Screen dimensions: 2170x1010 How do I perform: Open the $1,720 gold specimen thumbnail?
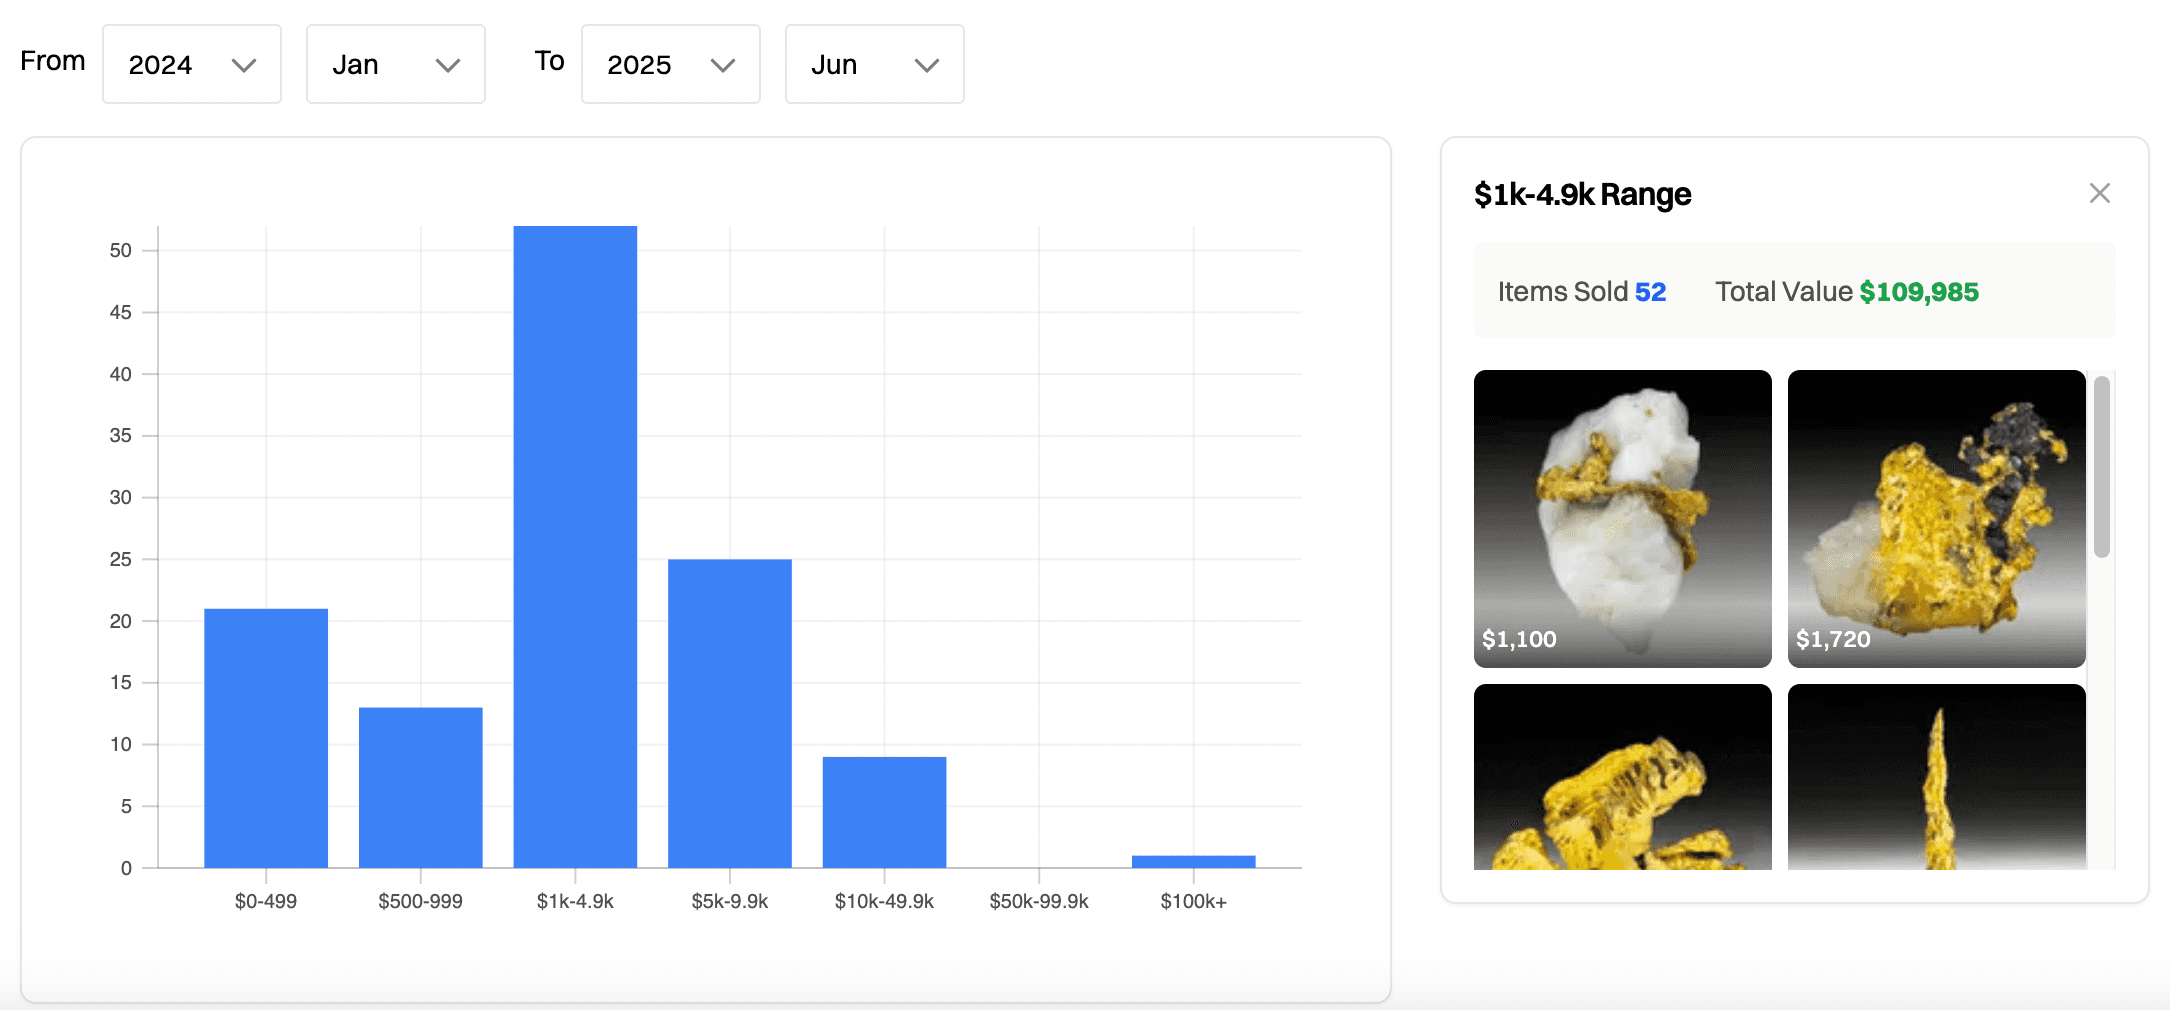click(x=1936, y=518)
